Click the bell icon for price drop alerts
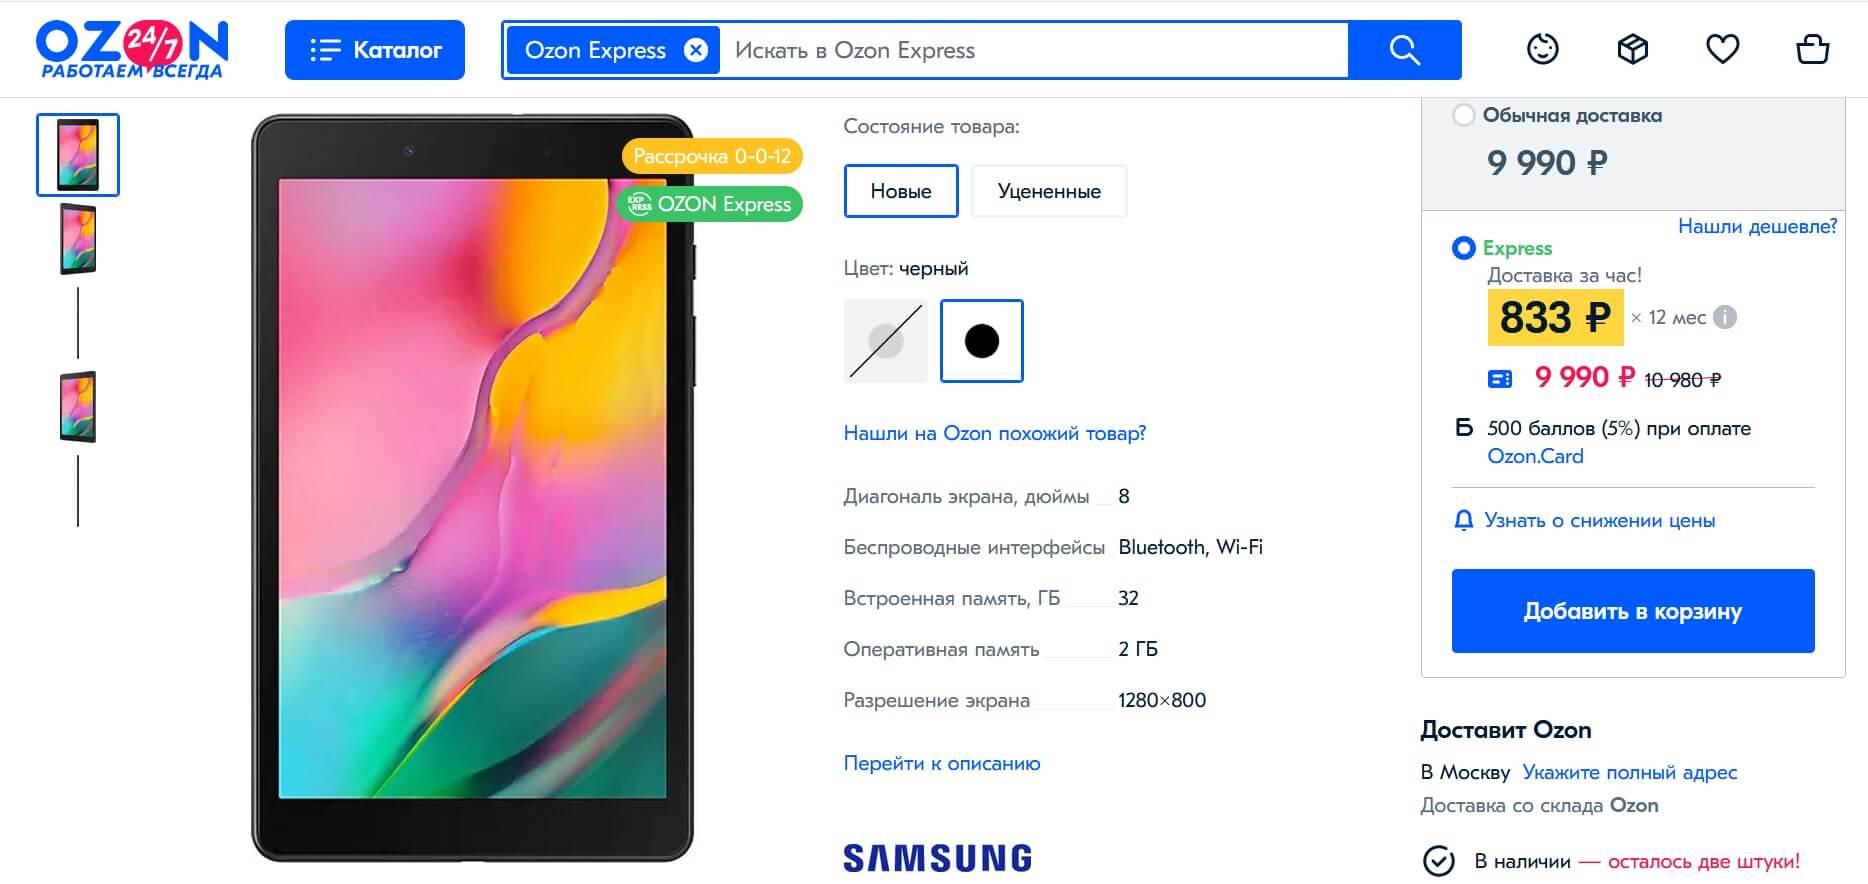 (x=1463, y=520)
